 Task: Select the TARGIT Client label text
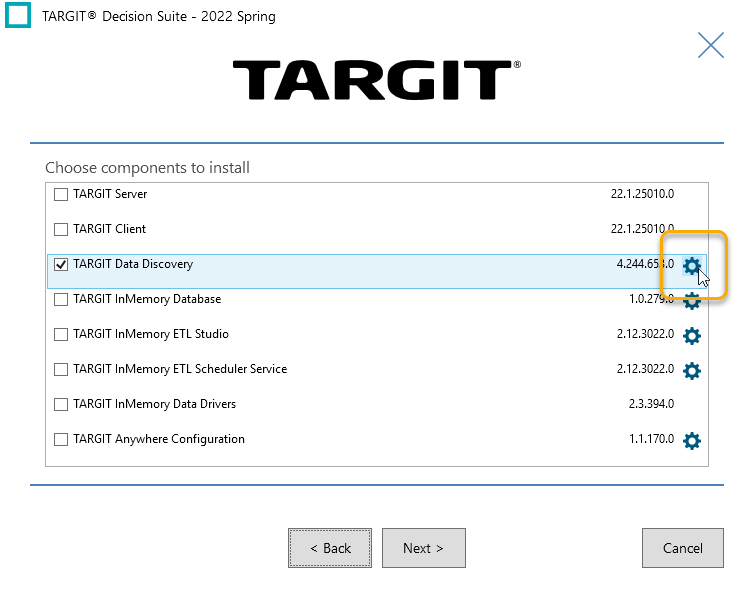[110, 229]
